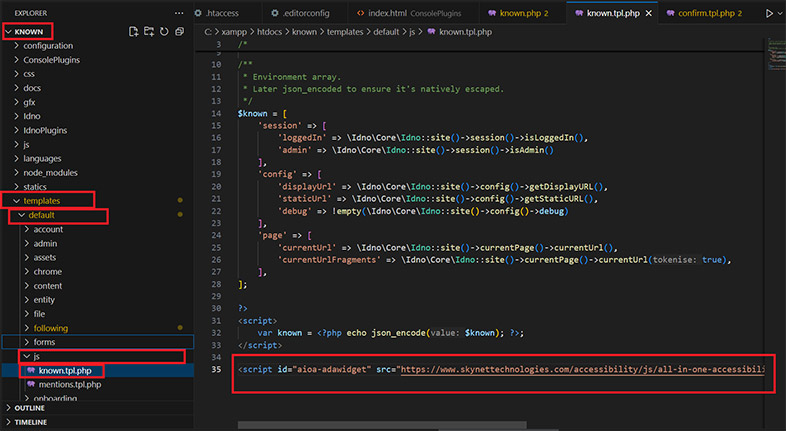Expand the entity folder

(x=44, y=300)
